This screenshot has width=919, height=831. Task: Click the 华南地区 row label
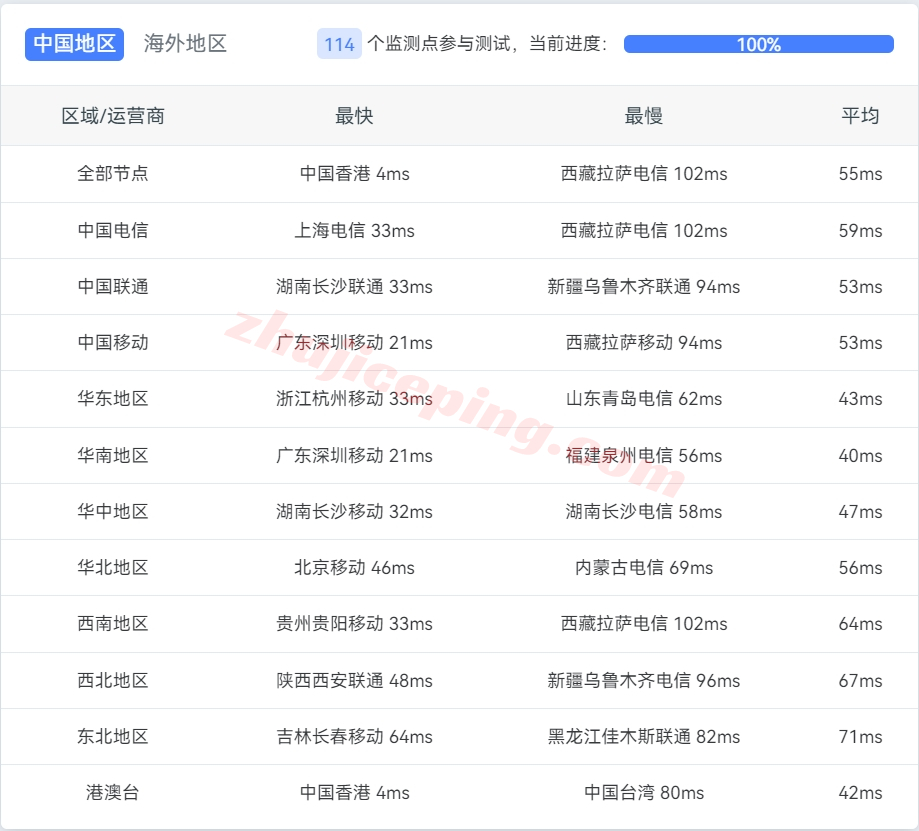113,456
